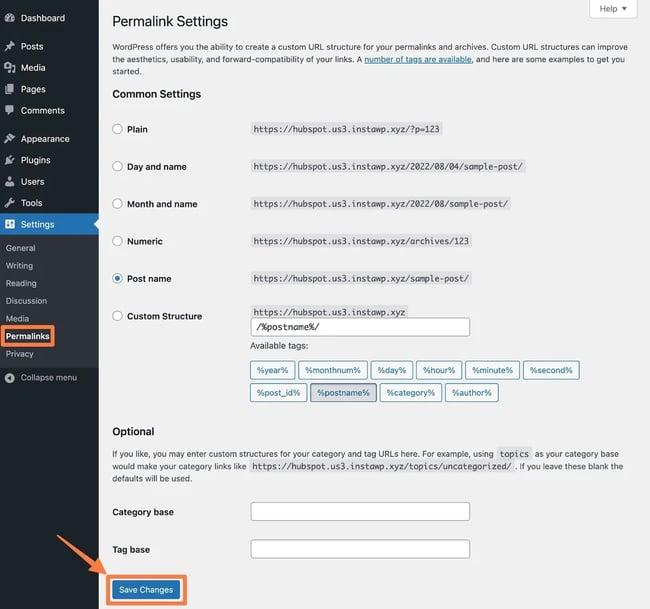Insert the %author% tag button

pyautogui.click(x=472, y=393)
